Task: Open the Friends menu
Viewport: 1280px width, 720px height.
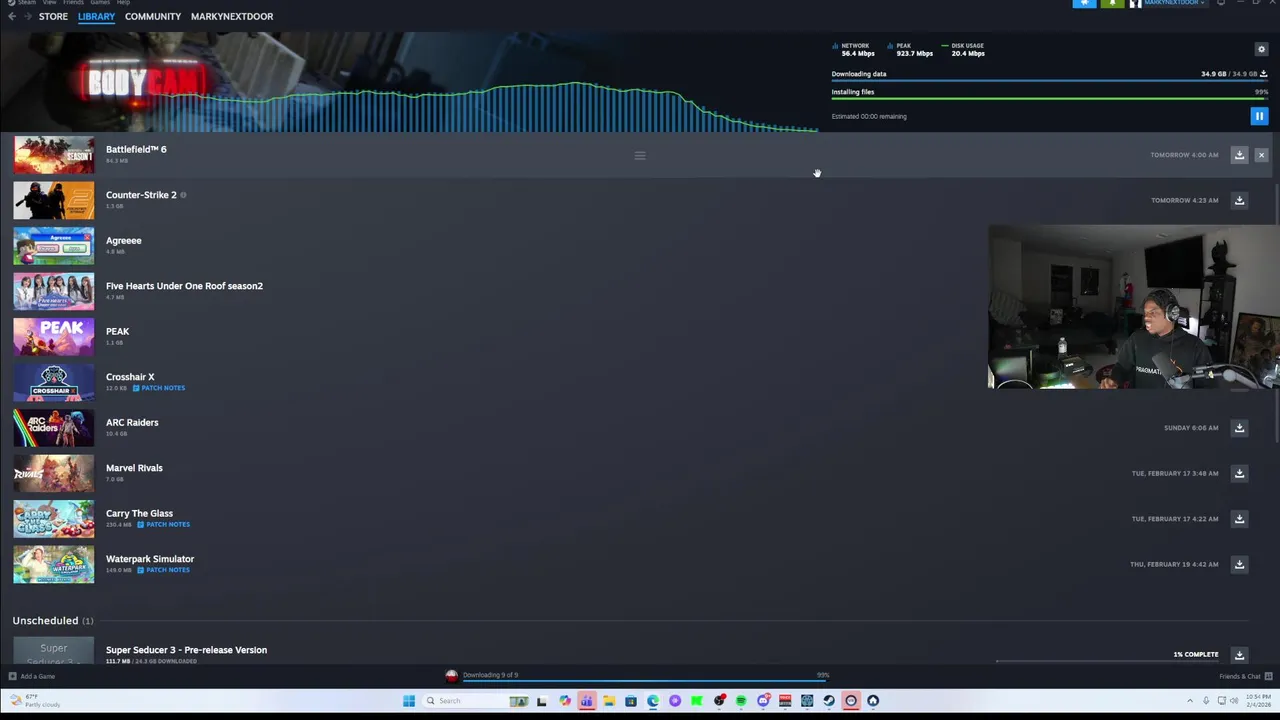Action: coord(74,3)
